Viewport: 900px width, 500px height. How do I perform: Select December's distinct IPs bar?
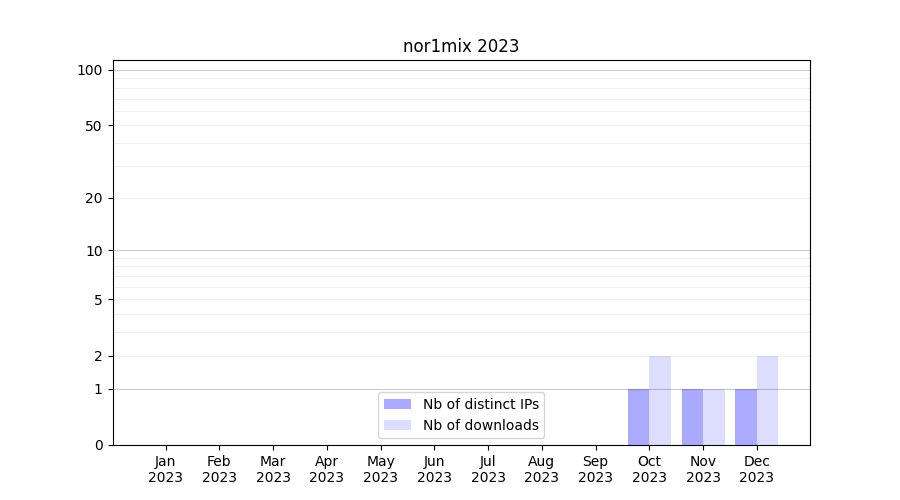coord(746,417)
